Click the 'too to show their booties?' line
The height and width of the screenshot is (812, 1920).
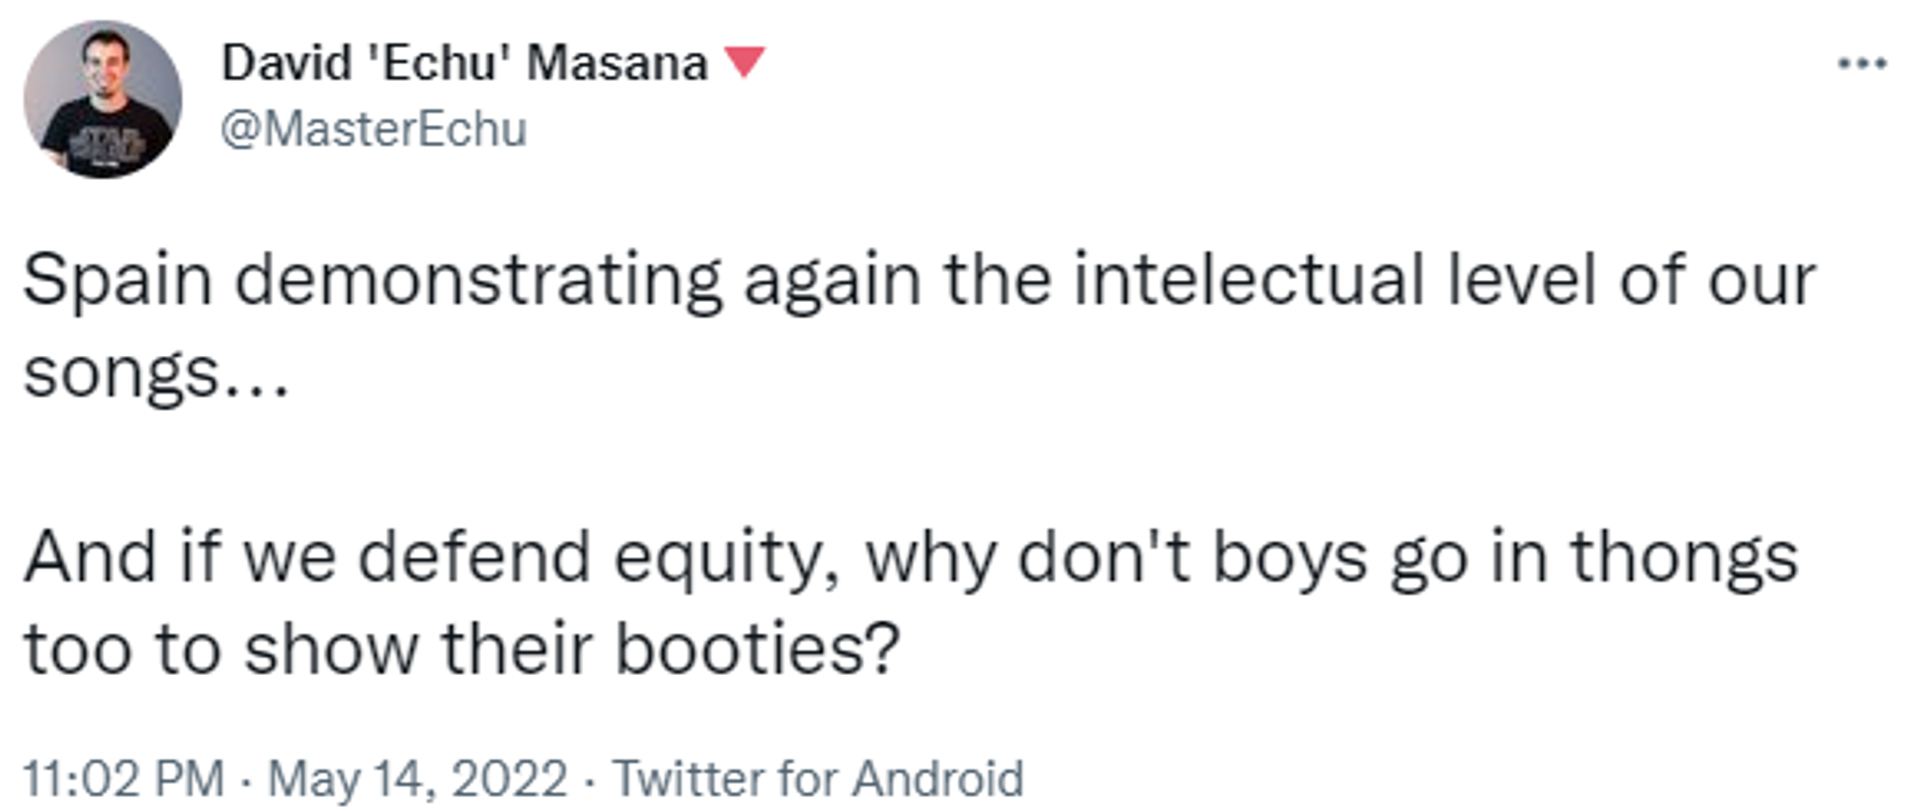[x=462, y=650]
